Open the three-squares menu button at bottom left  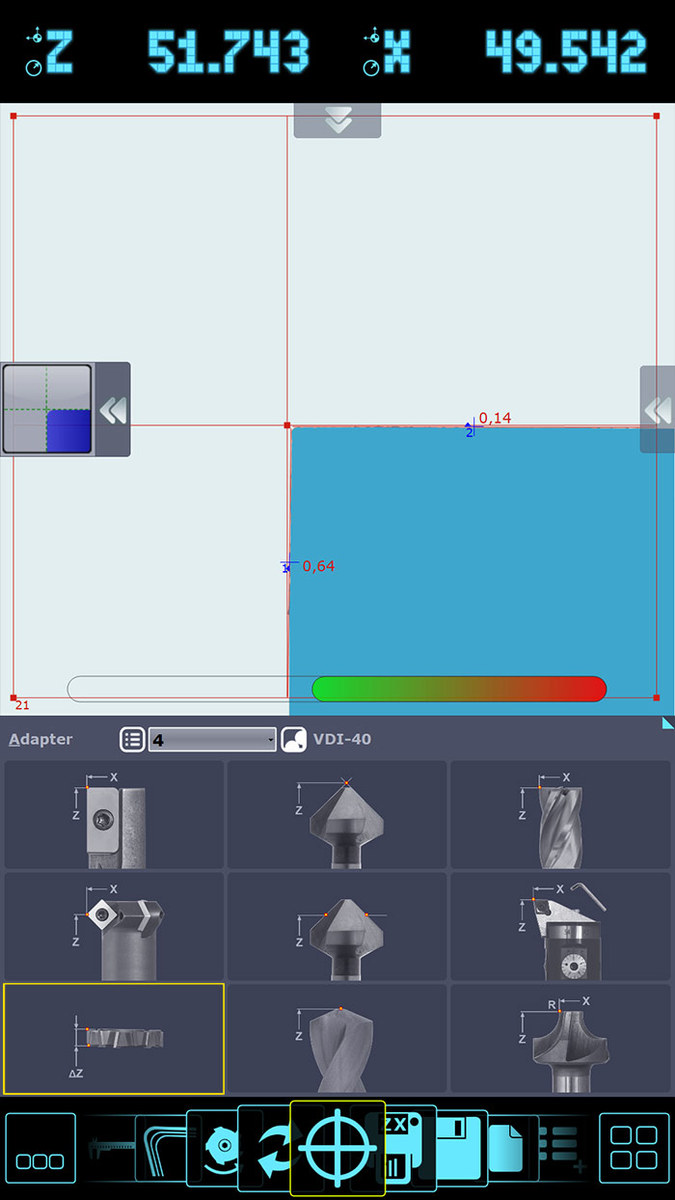(41, 1148)
